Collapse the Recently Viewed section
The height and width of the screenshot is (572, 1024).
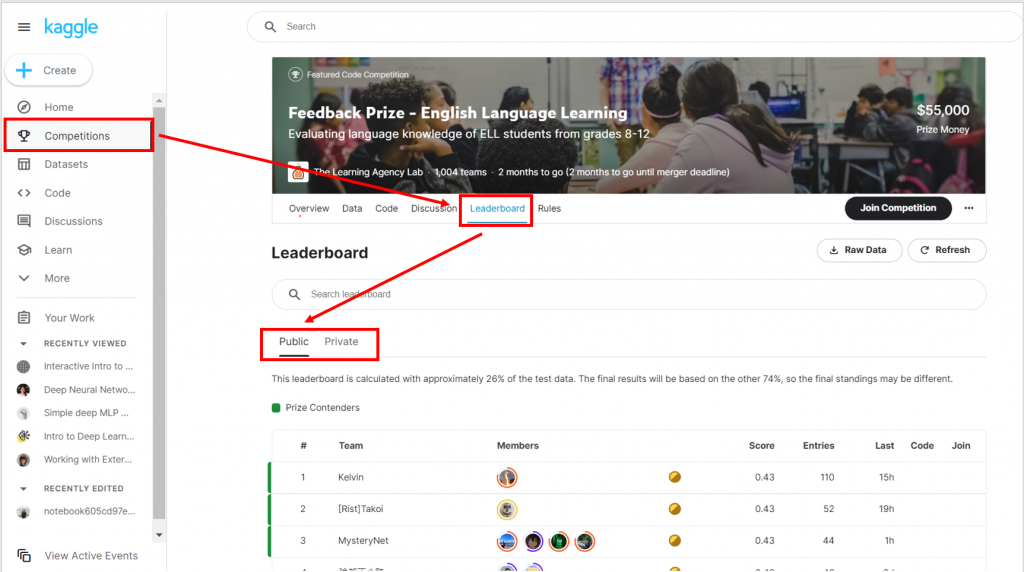point(24,343)
